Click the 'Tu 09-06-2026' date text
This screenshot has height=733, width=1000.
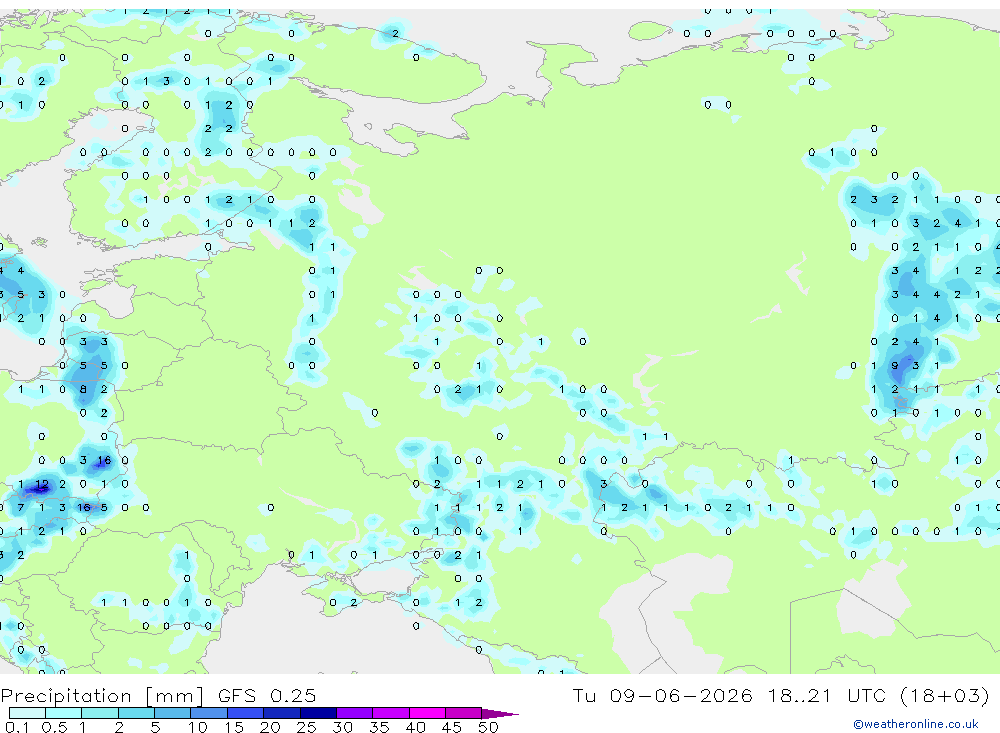coord(663,695)
